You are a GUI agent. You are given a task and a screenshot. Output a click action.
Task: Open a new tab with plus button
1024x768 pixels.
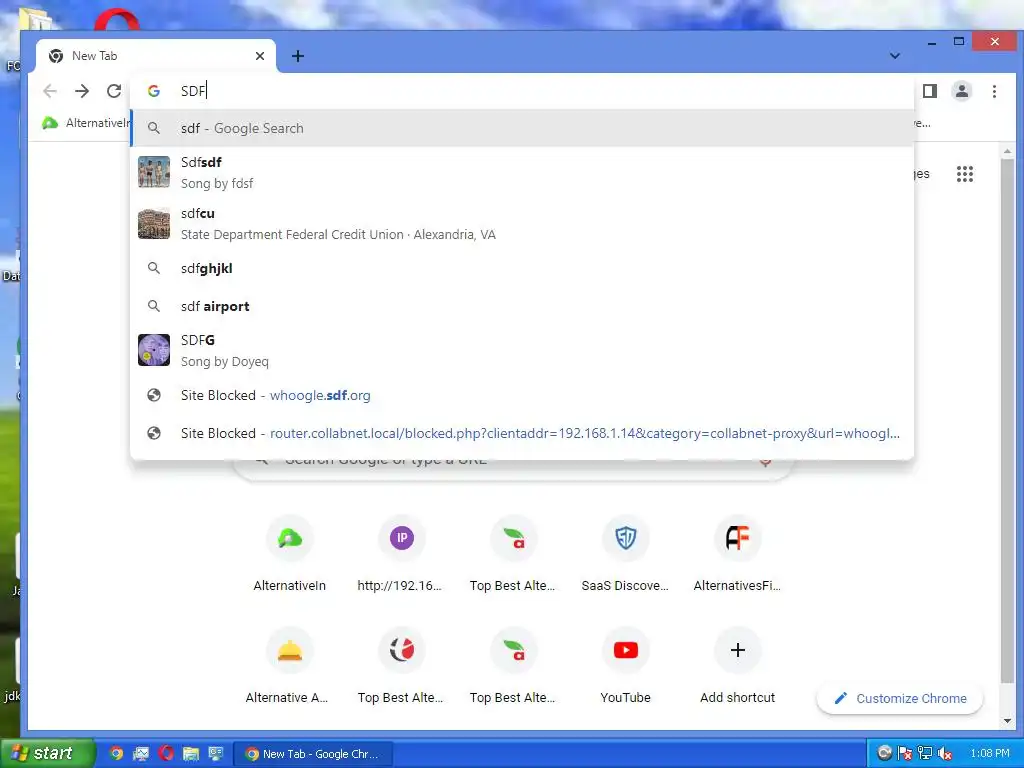[x=298, y=56]
